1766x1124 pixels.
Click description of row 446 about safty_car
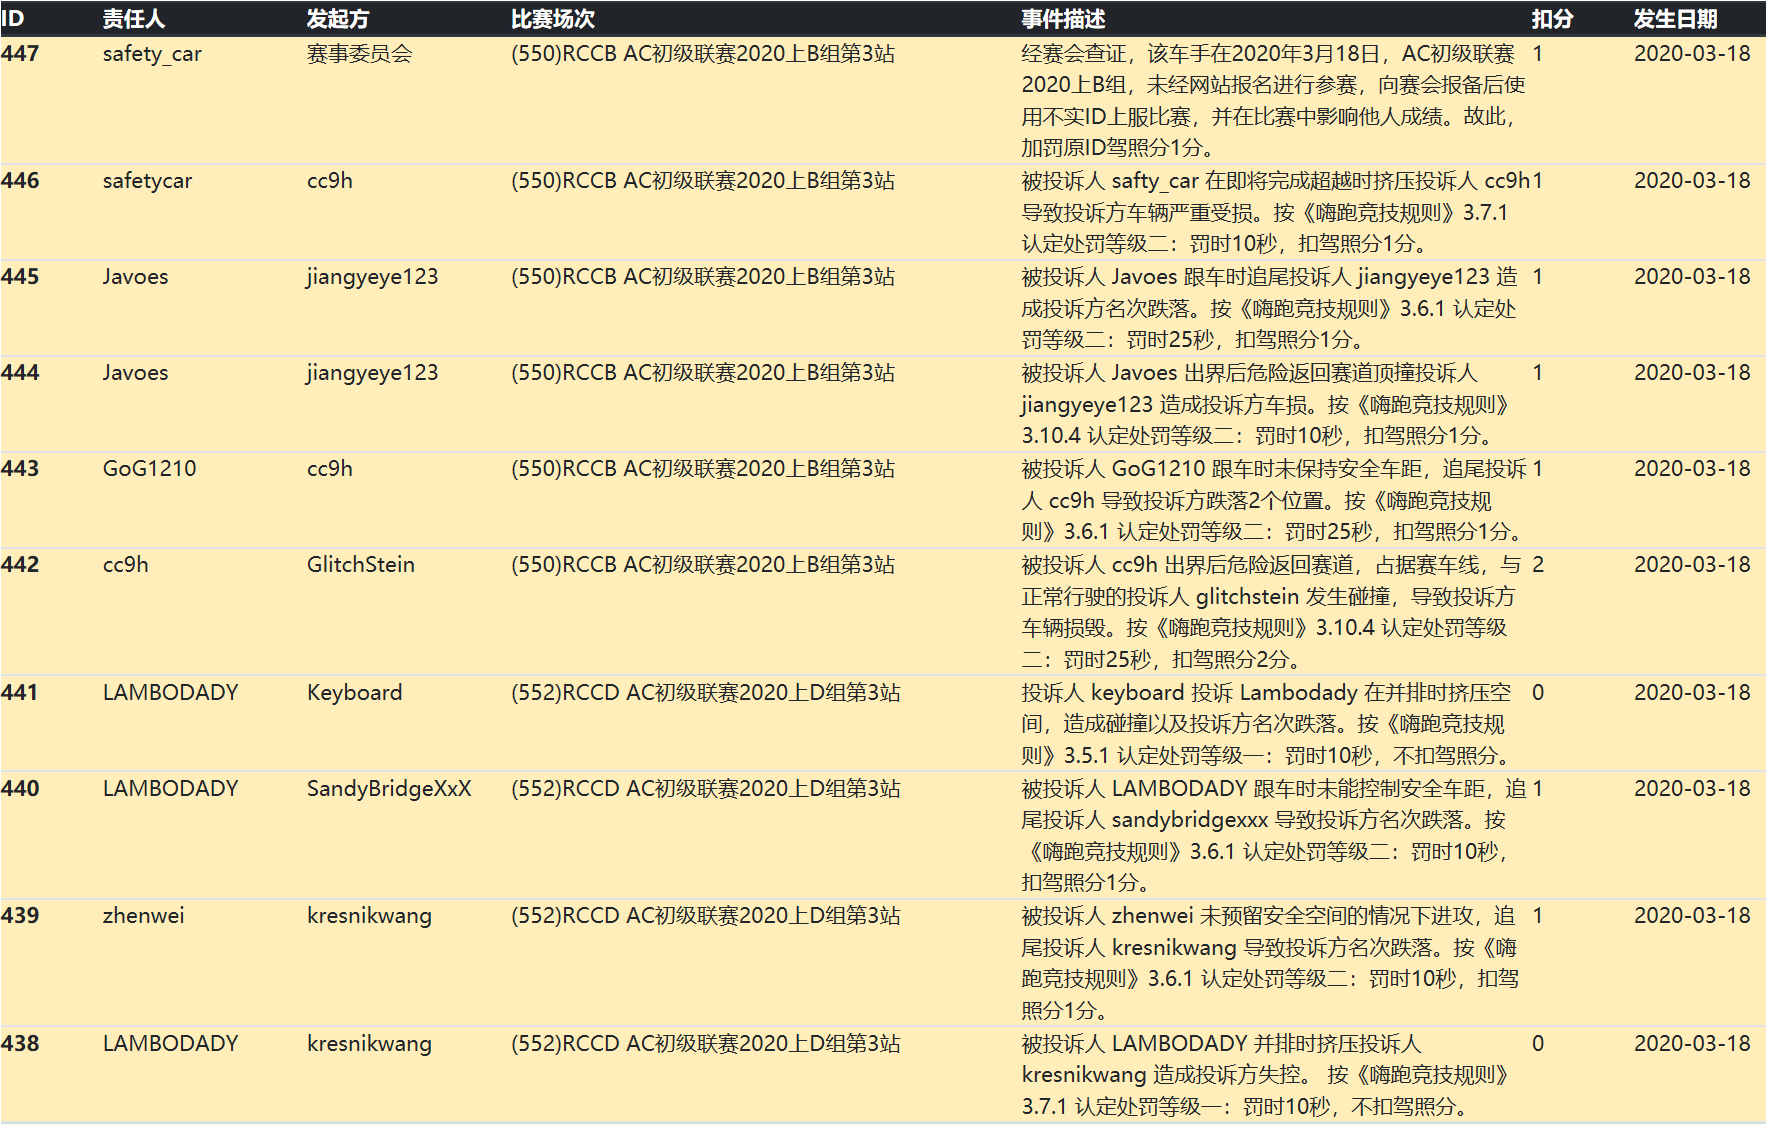tap(1274, 212)
